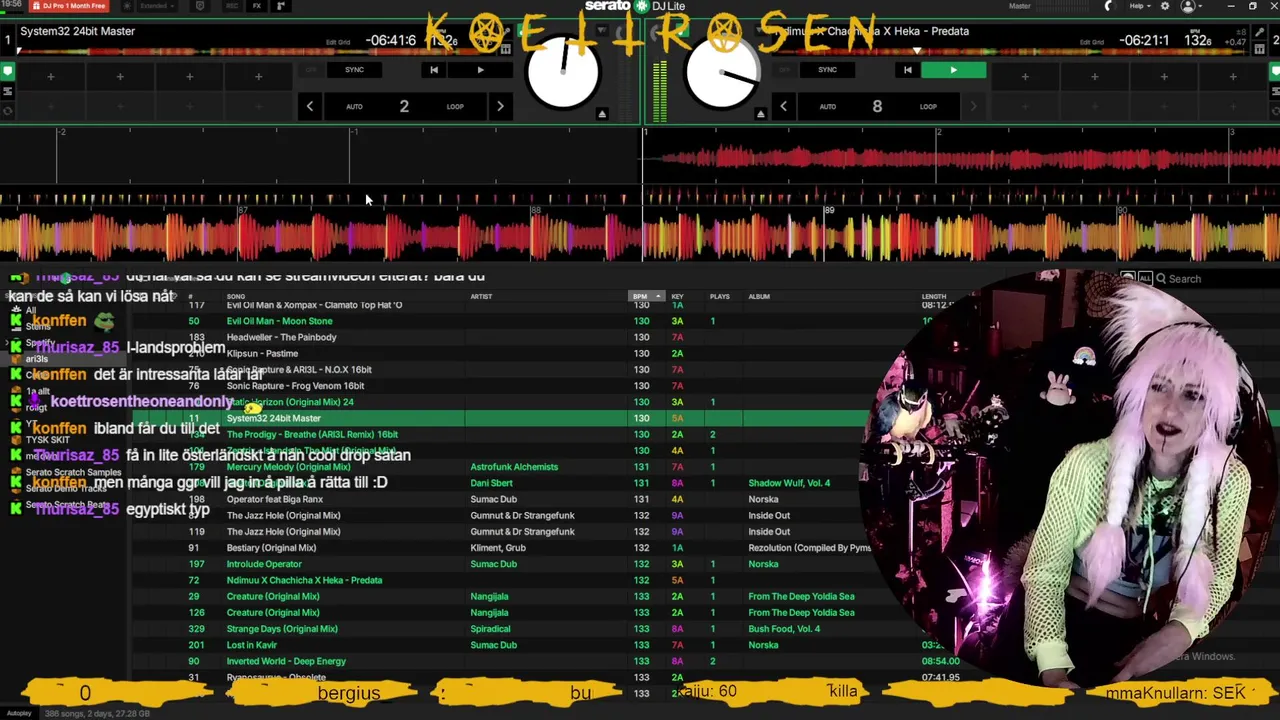Screen dimensions: 1280x720
Task: Sort library by KEY column
Action: (677, 296)
